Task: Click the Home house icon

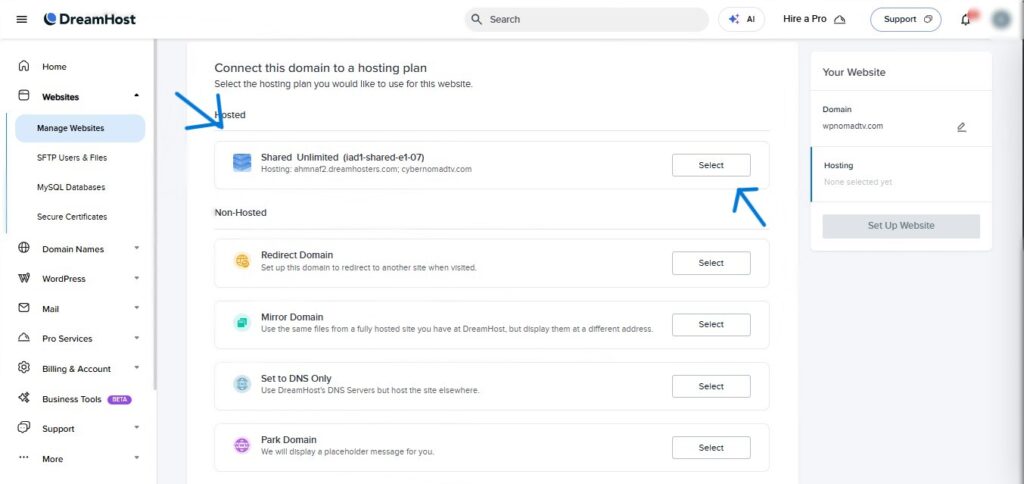Action: [x=24, y=66]
